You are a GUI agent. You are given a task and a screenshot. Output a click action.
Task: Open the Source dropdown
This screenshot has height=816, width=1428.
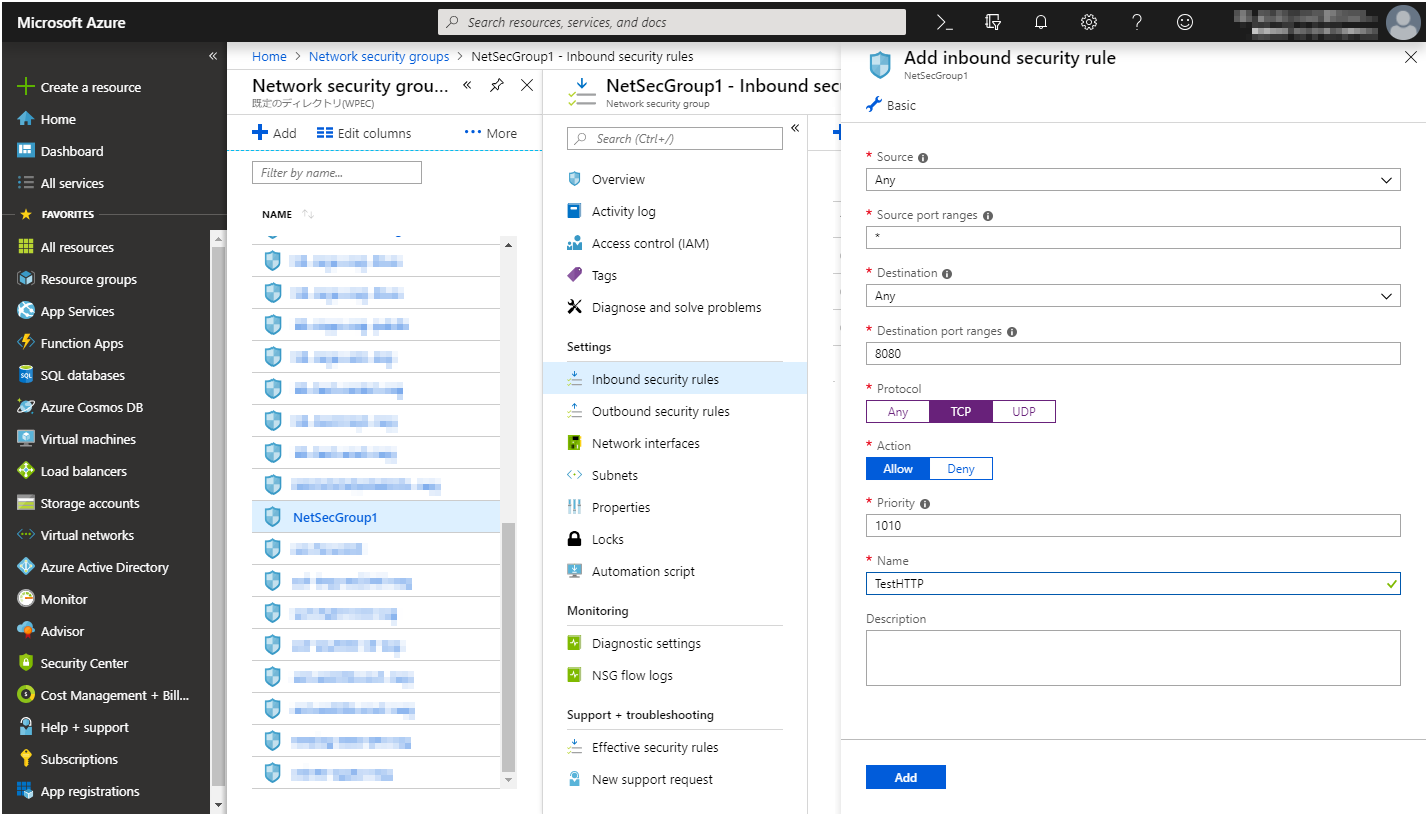(1132, 180)
